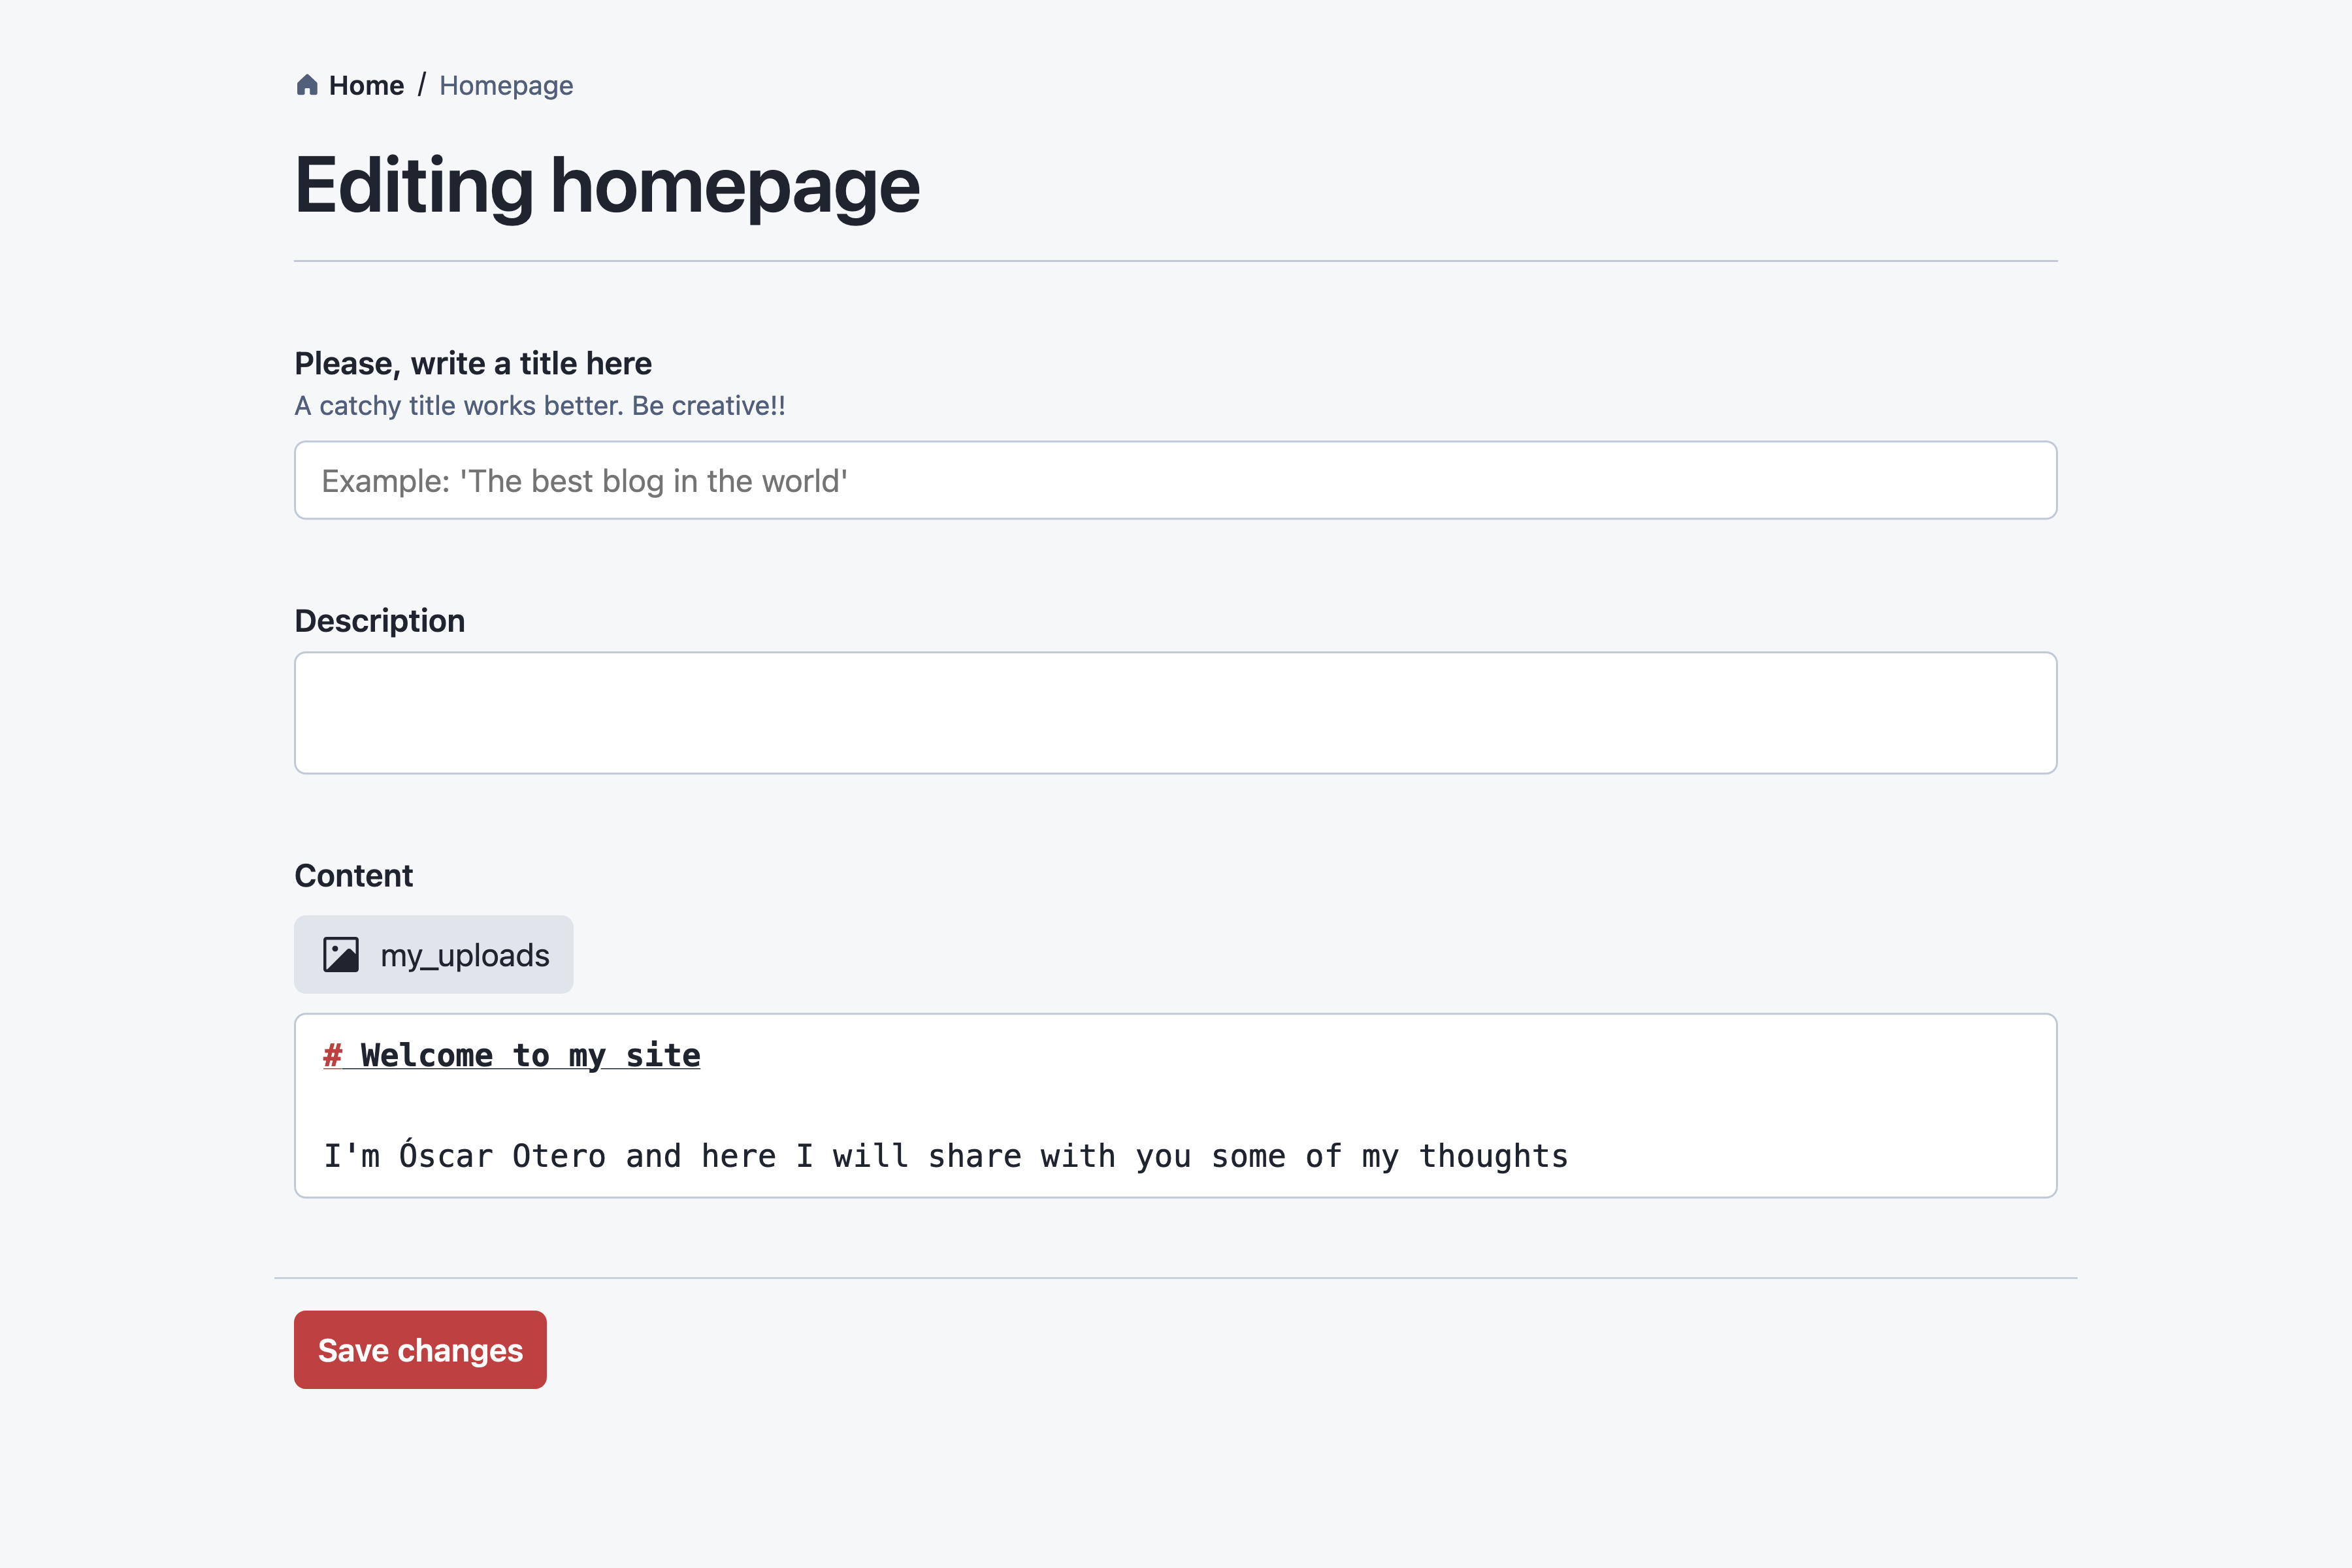Screen dimensions: 2352x1568
Task: Navigate using the Home breadcrumb link
Action: coord(366,85)
